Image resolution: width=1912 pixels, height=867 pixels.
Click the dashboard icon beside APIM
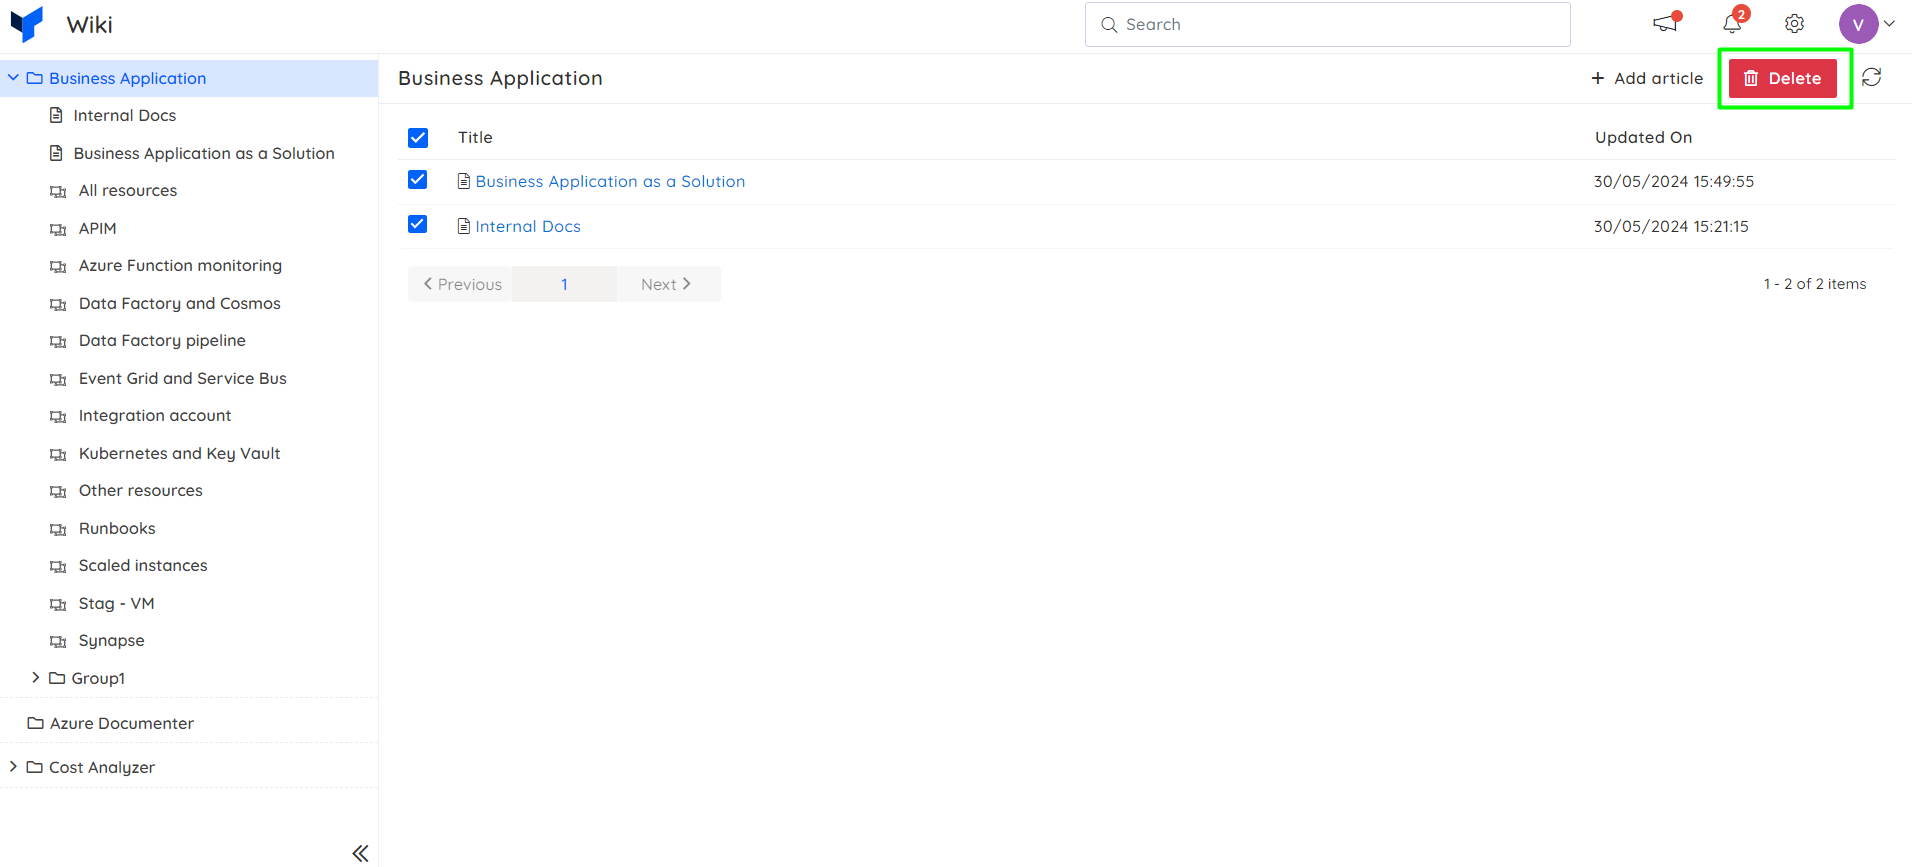click(x=58, y=229)
